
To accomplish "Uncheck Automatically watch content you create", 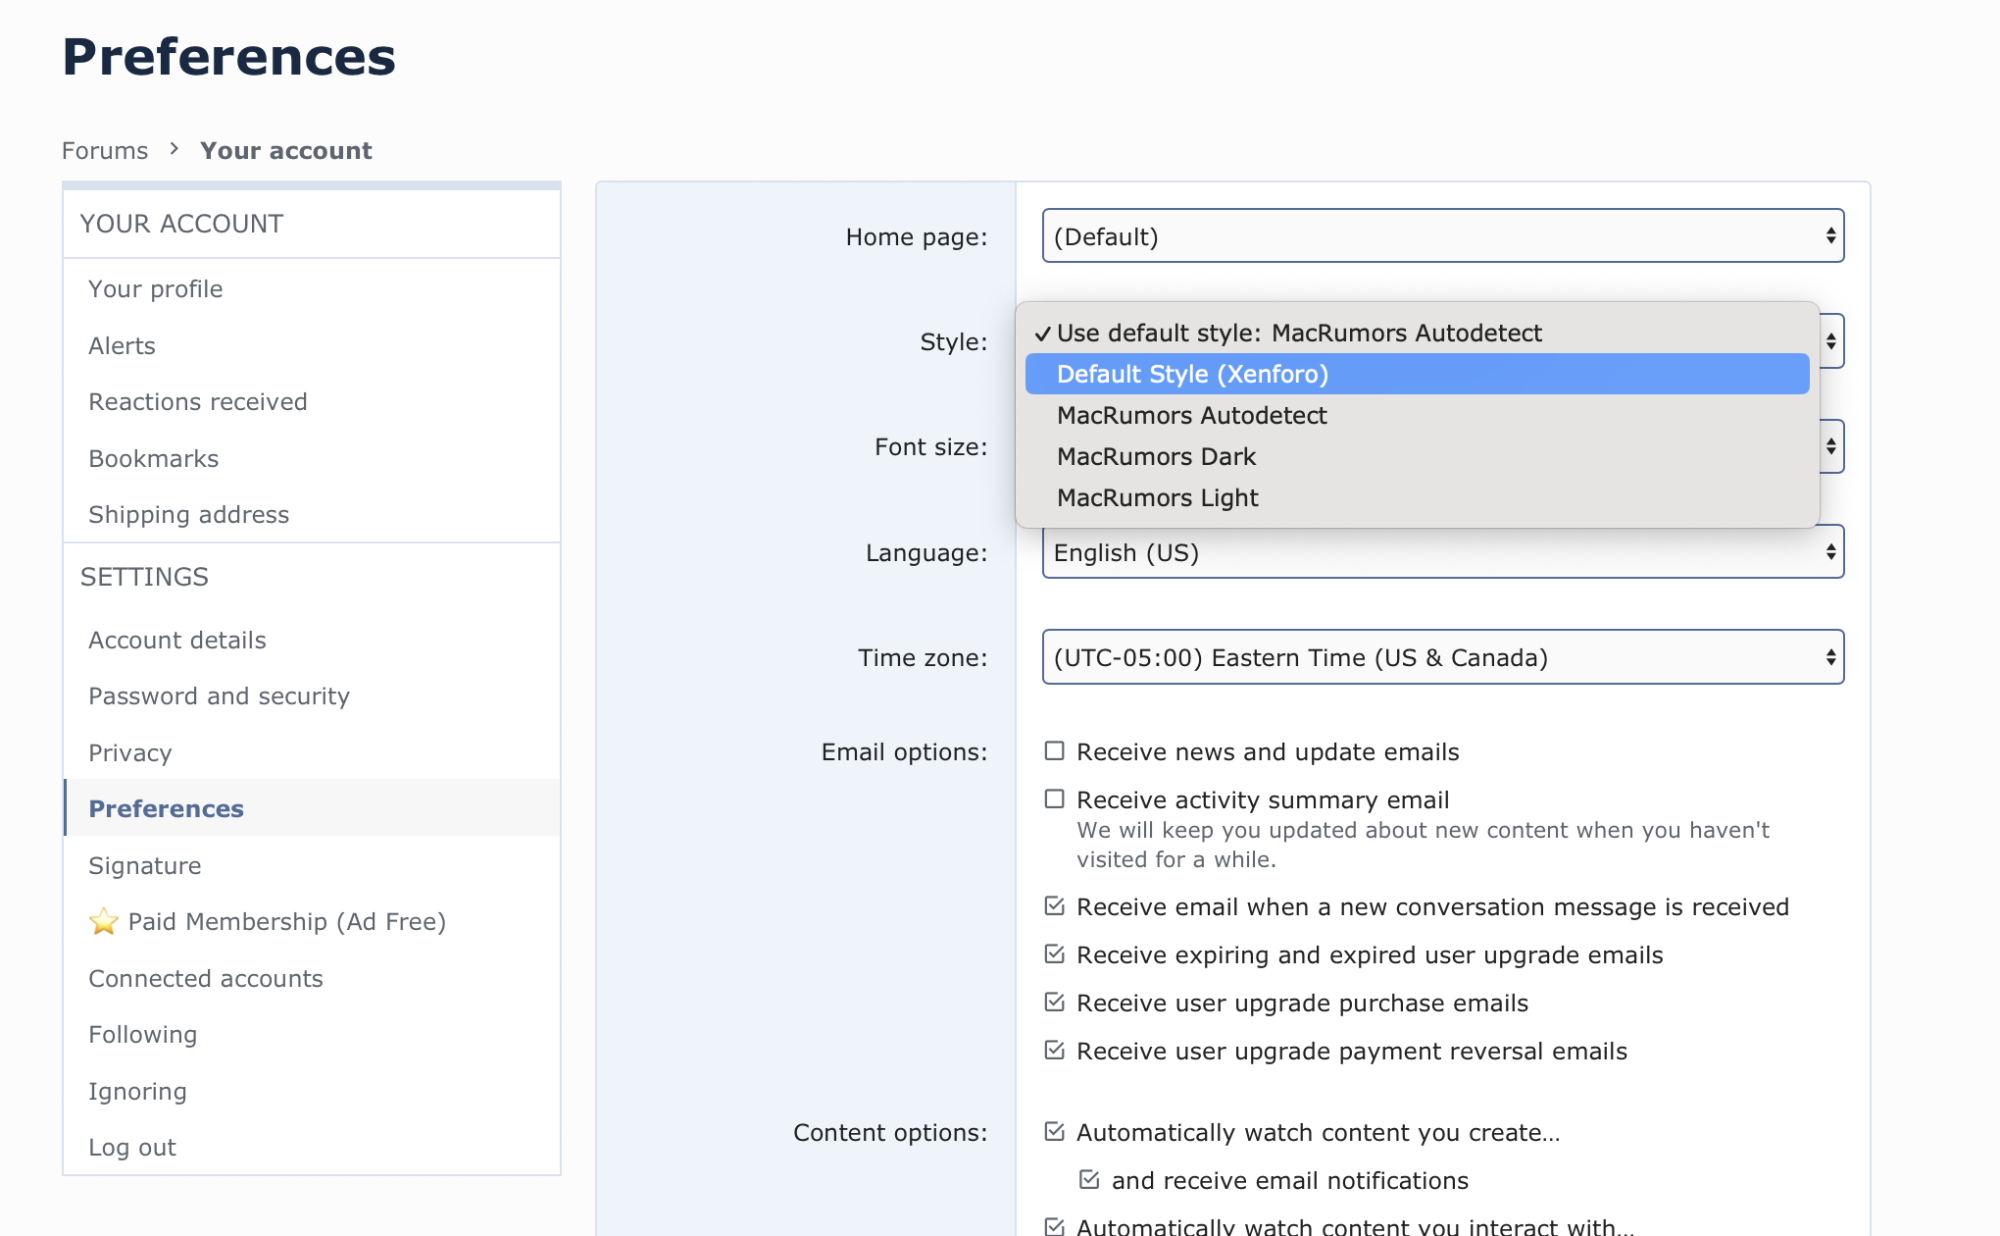I will pos(1054,1132).
